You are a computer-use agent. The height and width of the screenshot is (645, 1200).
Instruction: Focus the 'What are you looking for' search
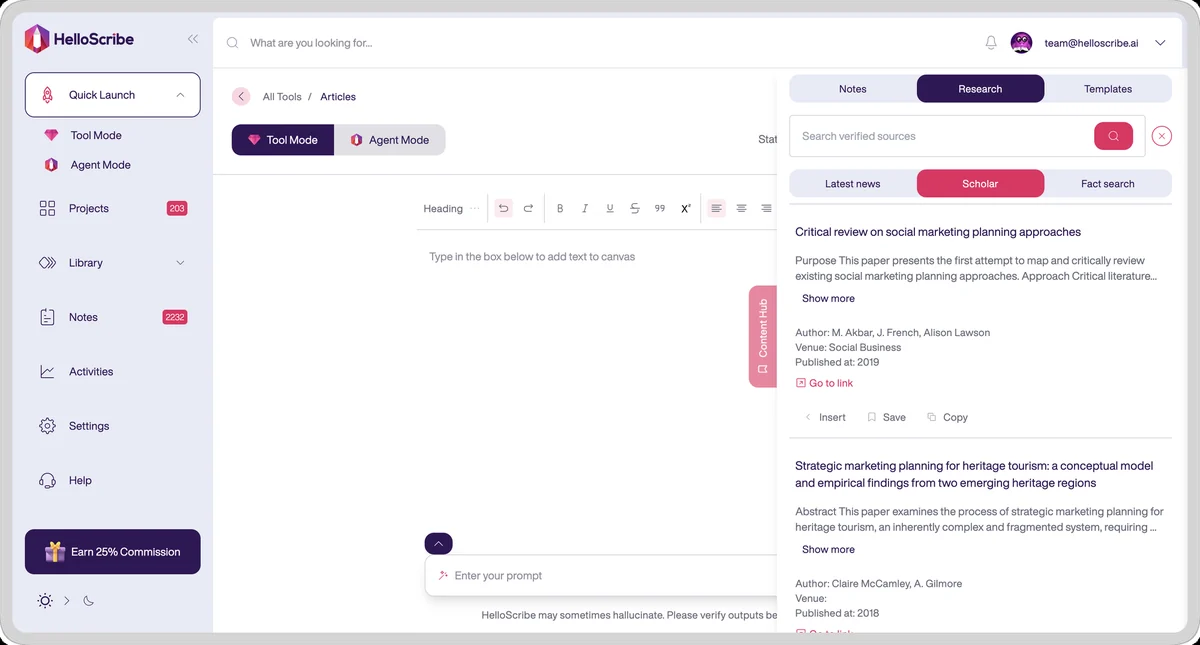(x=311, y=43)
